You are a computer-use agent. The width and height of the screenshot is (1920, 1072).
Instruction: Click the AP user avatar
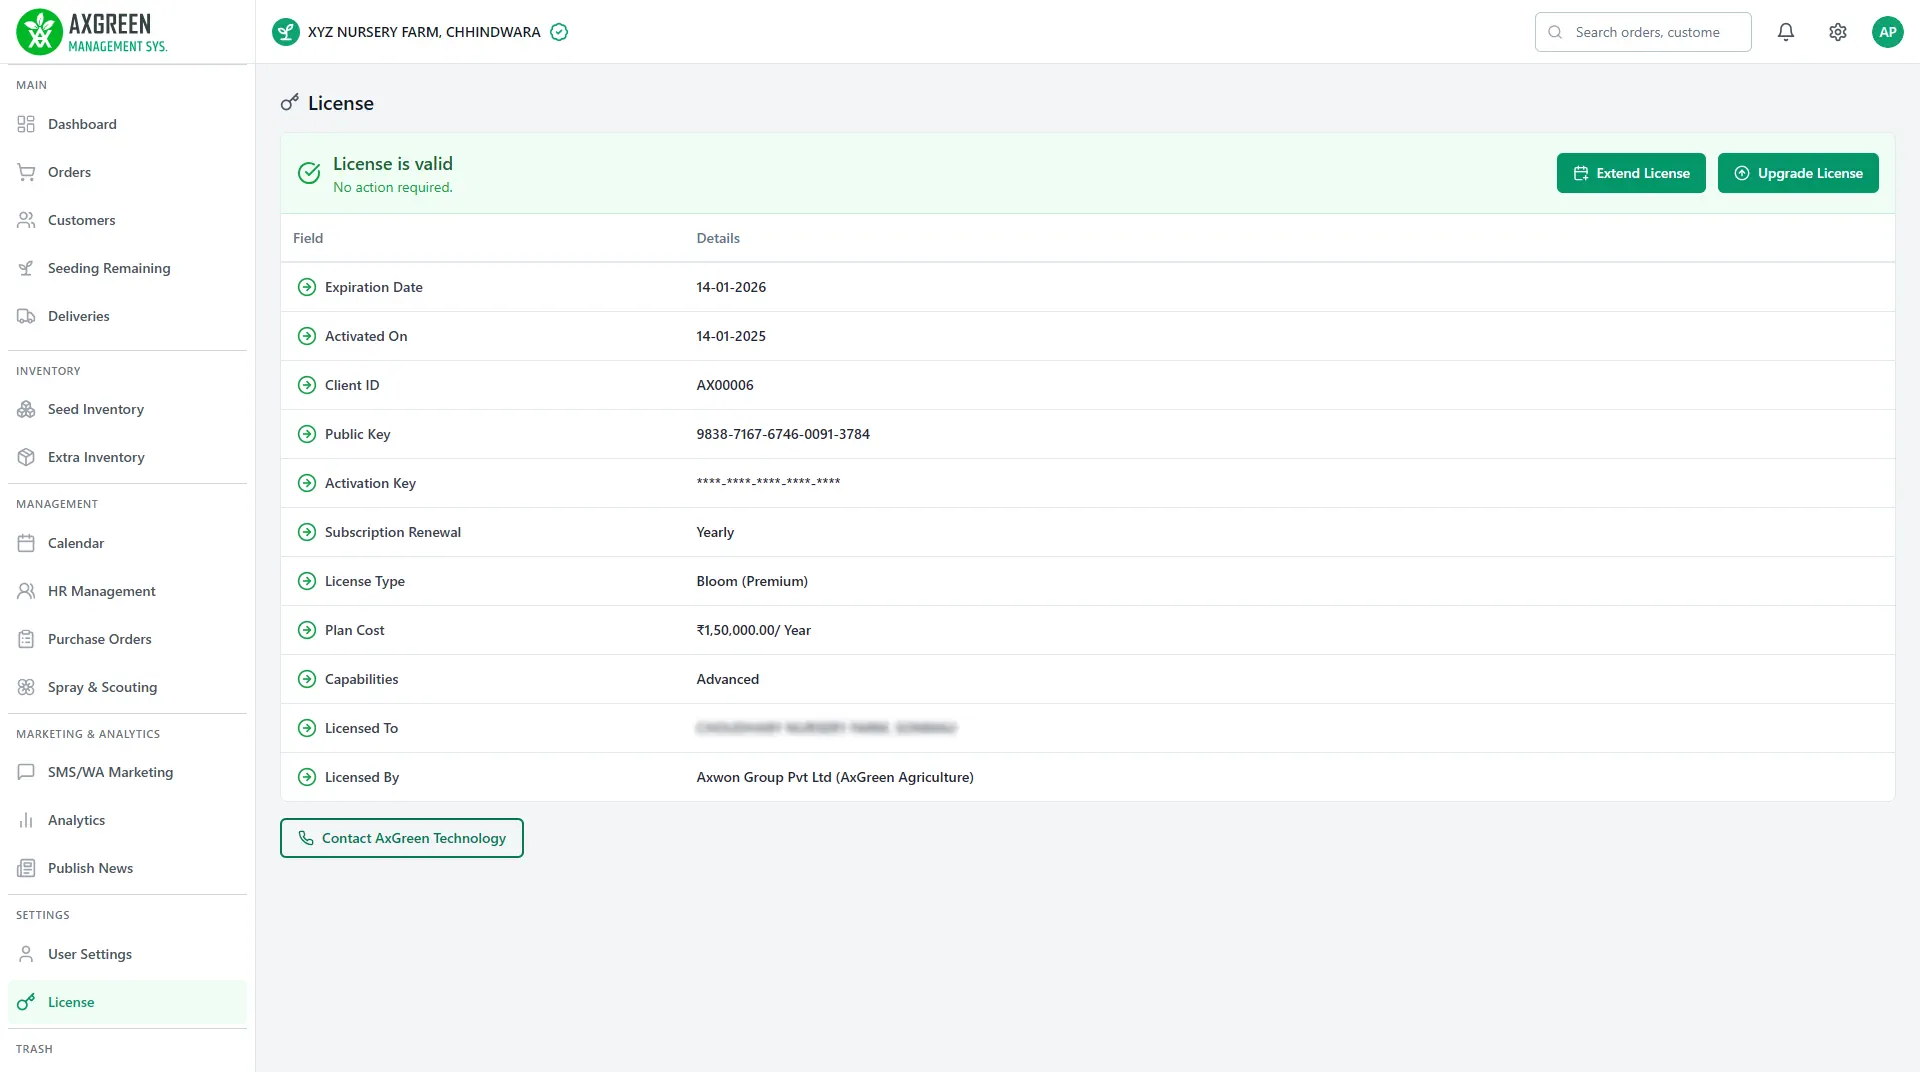1887,32
